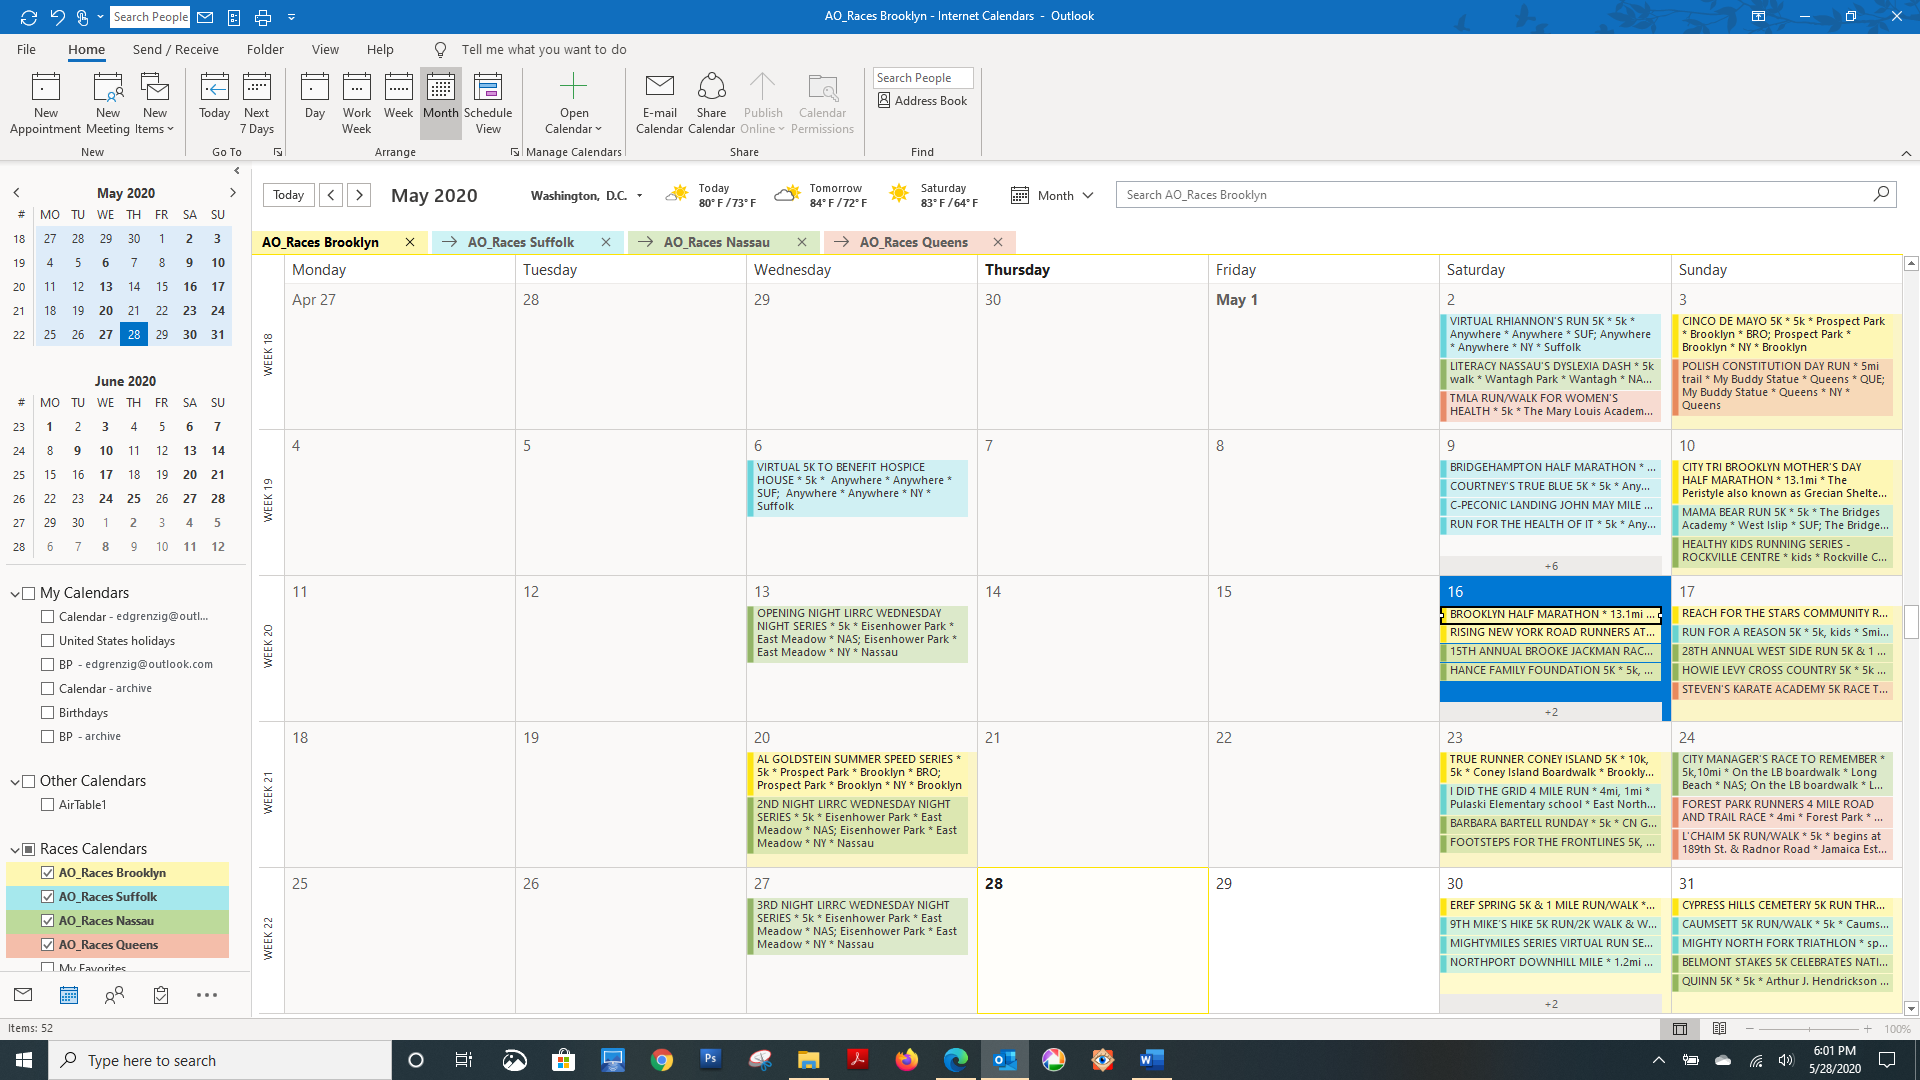Image resolution: width=1920 pixels, height=1080 pixels.
Task: Click the Search People box in ribbon
Action: pyautogui.click(x=922, y=78)
